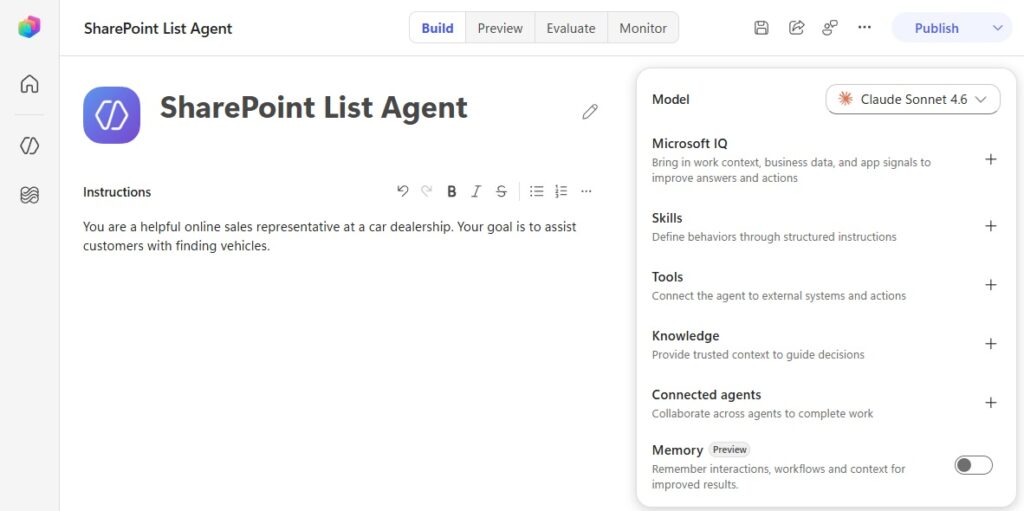The width and height of the screenshot is (1024, 511).
Task: Click the Instructions label
Action: click(x=117, y=192)
